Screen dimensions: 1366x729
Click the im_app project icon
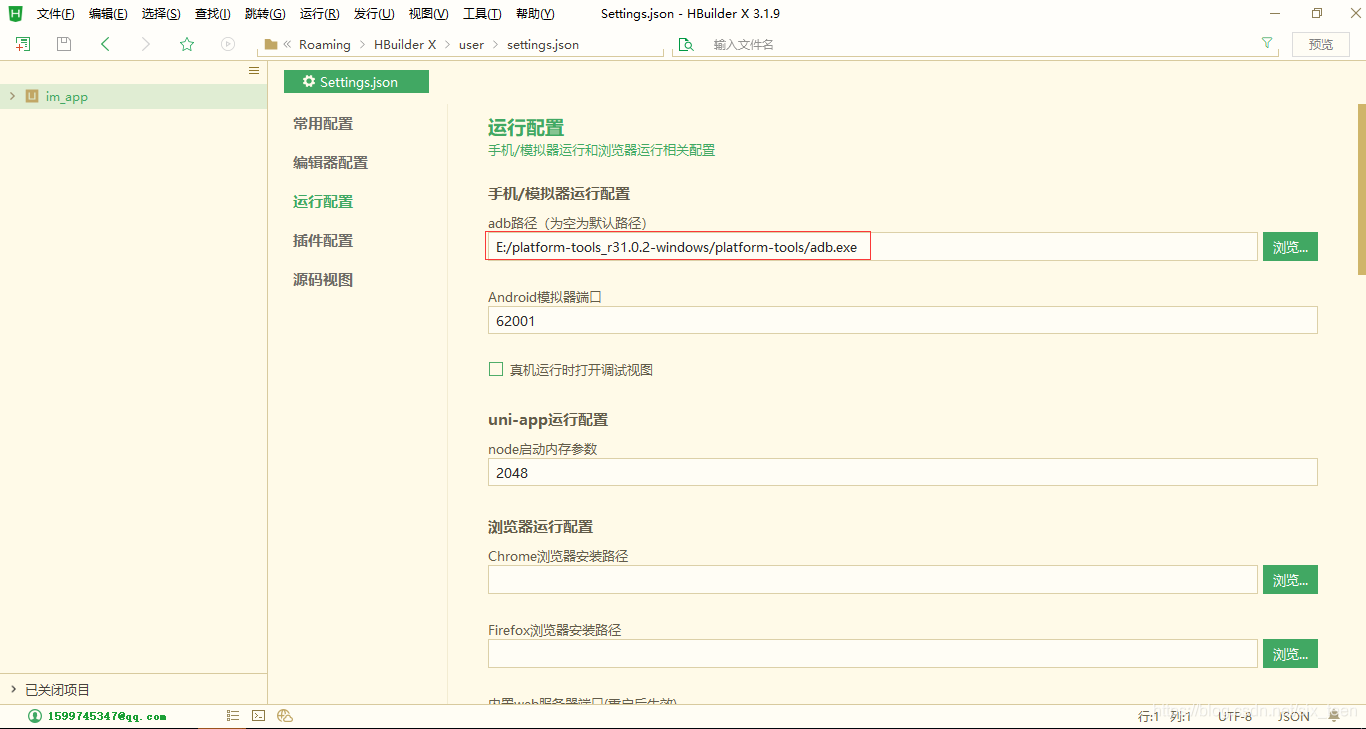pyautogui.click(x=32, y=97)
